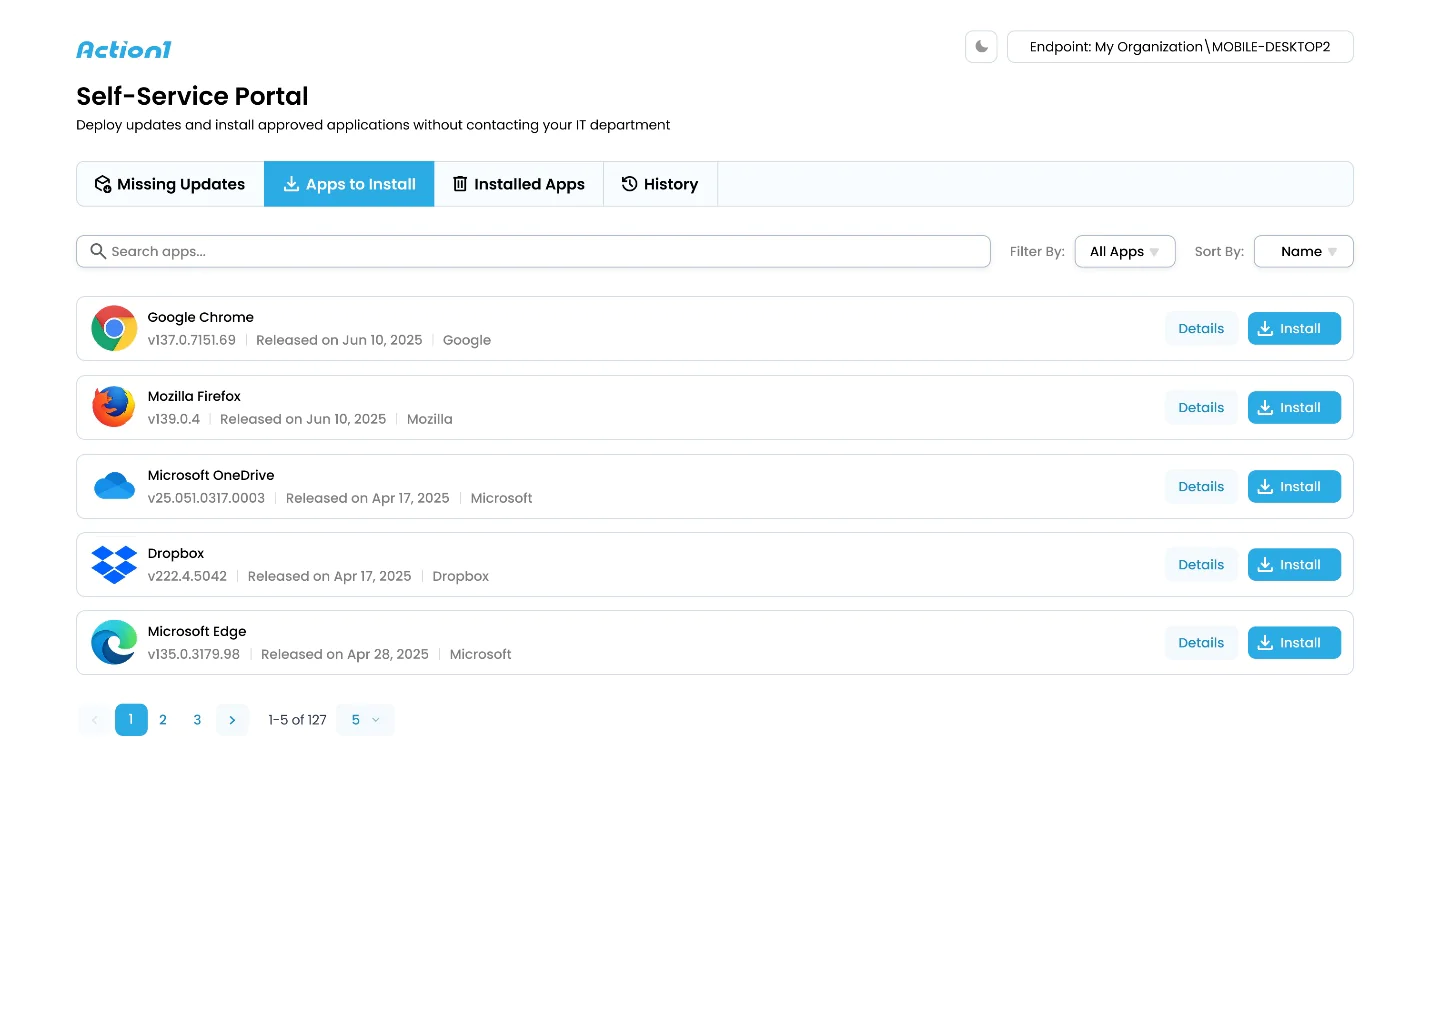Jump to page 3 of results
Screen dimensions: 1430x1033
coord(197,720)
